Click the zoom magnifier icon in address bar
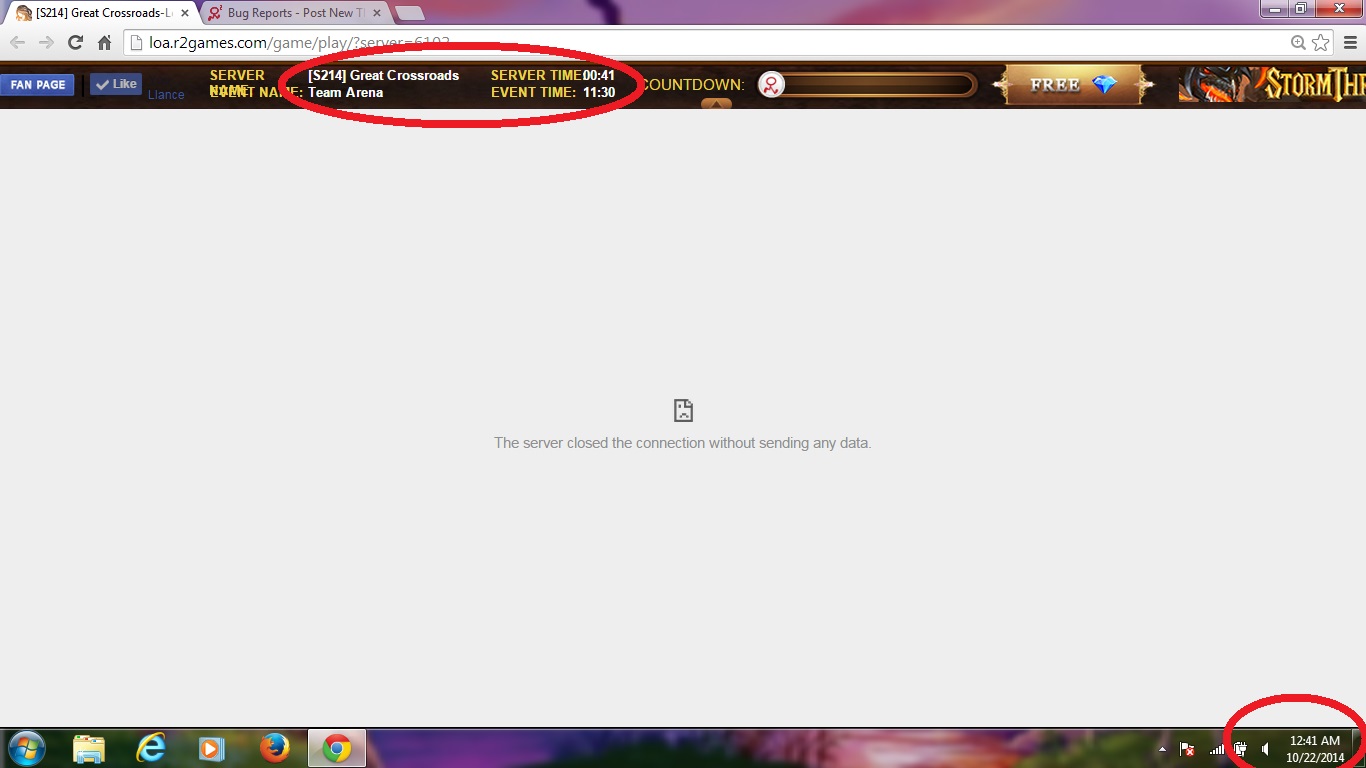Screen dimensions: 1366x768 click(x=1298, y=42)
